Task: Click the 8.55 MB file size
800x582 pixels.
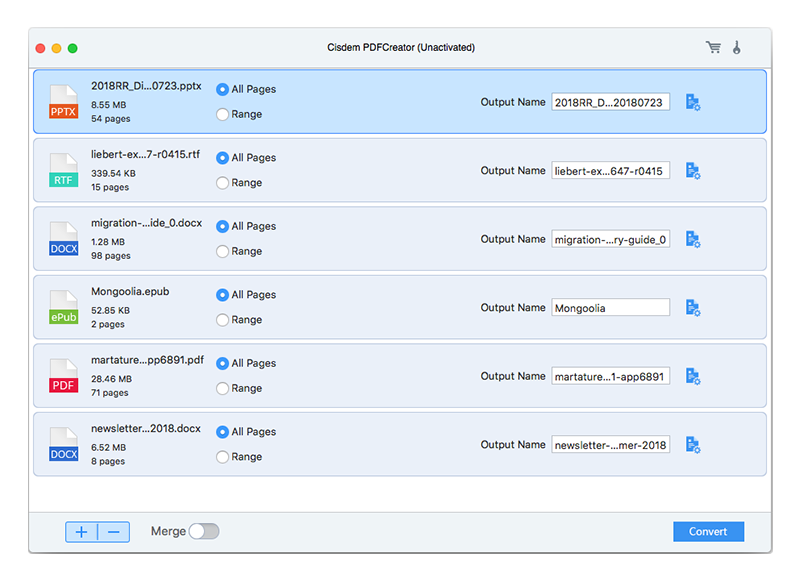Action: click(109, 105)
